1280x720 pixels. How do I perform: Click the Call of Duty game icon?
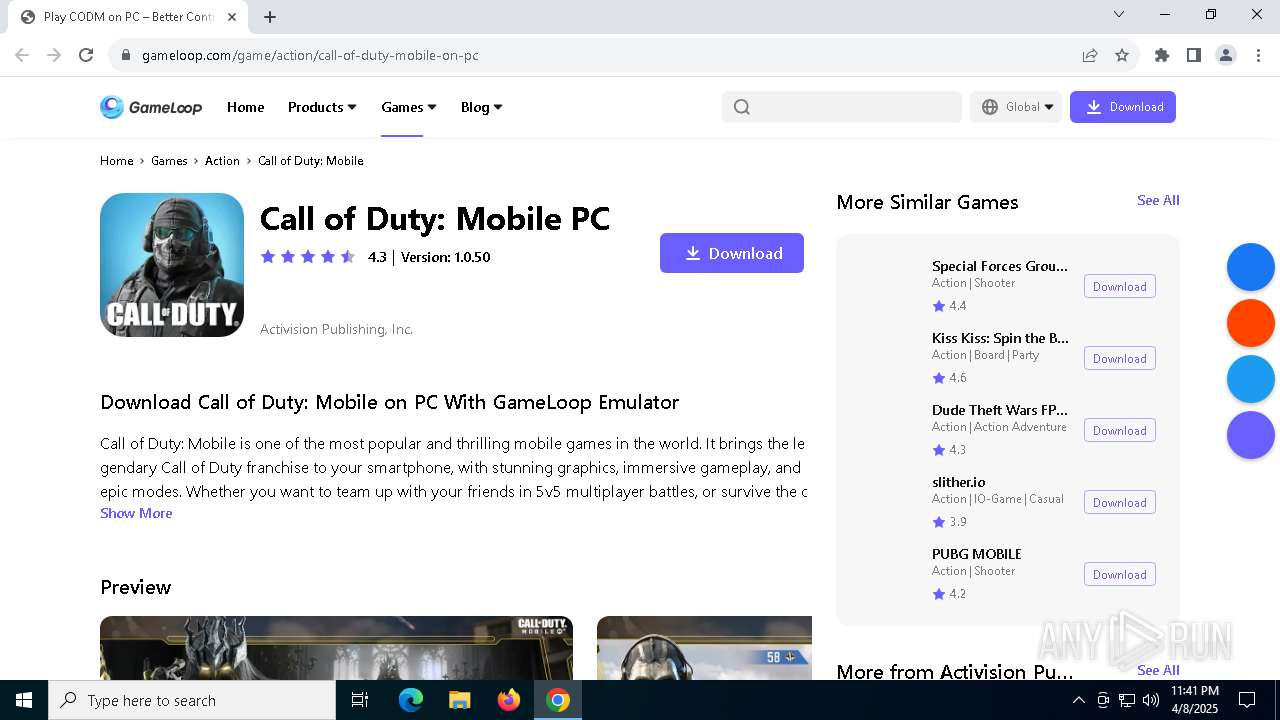pyautogui.click(x=172, y=265)
